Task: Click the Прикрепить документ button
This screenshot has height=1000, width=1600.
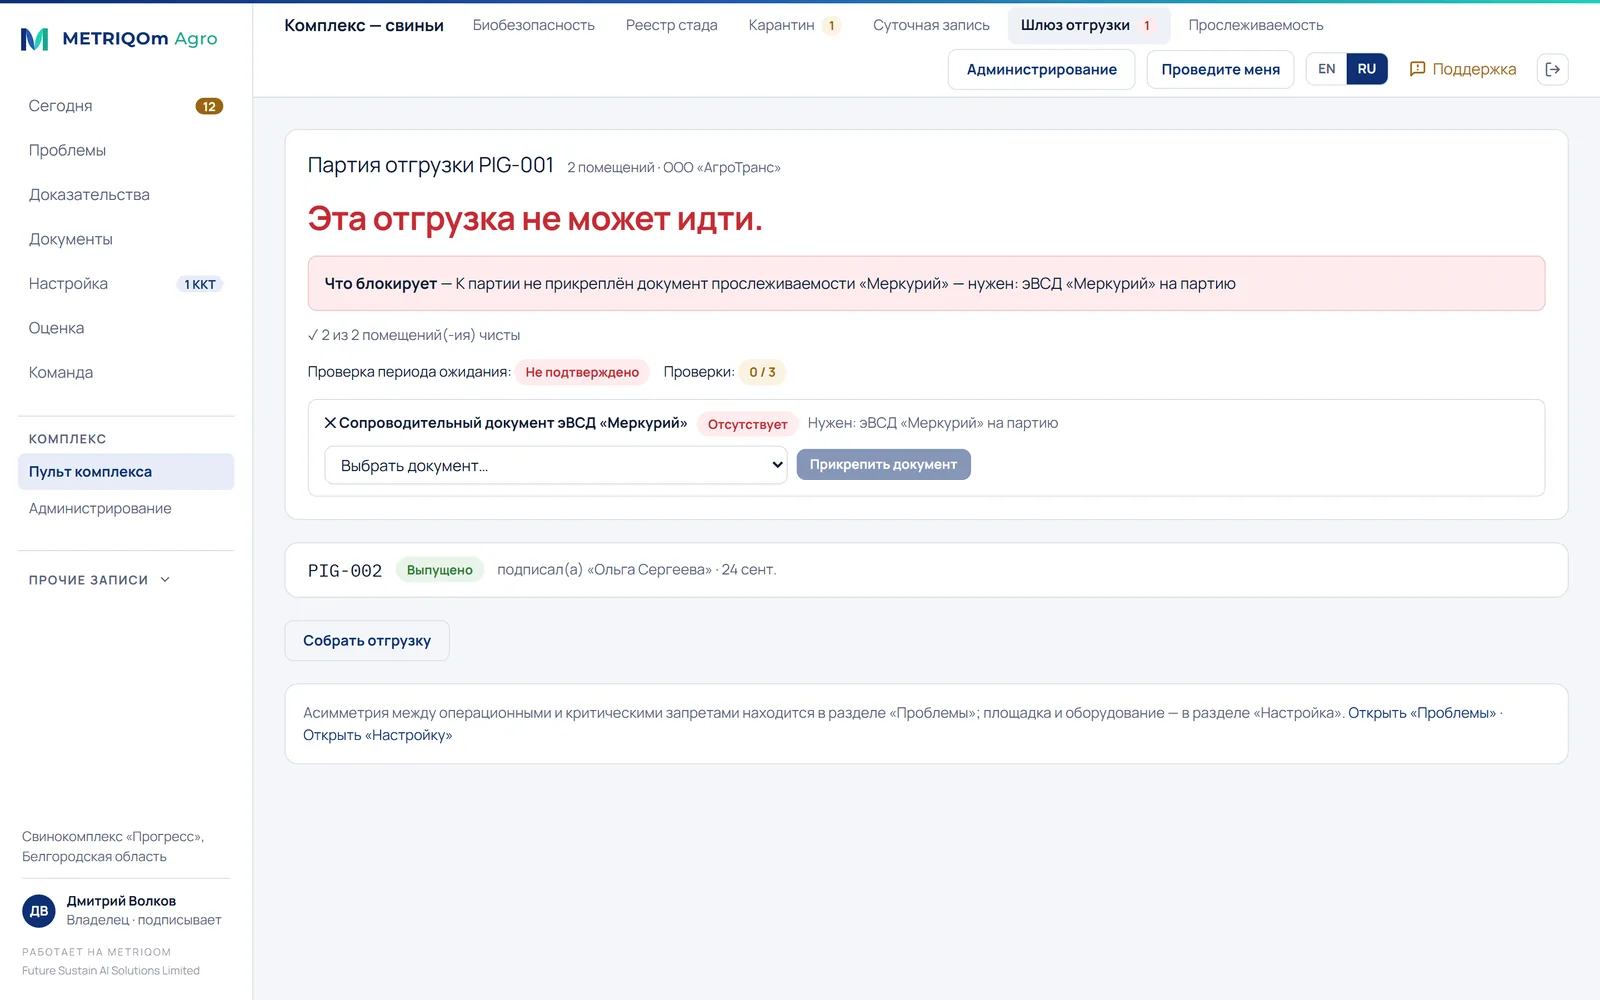Action: pos(883,464)
